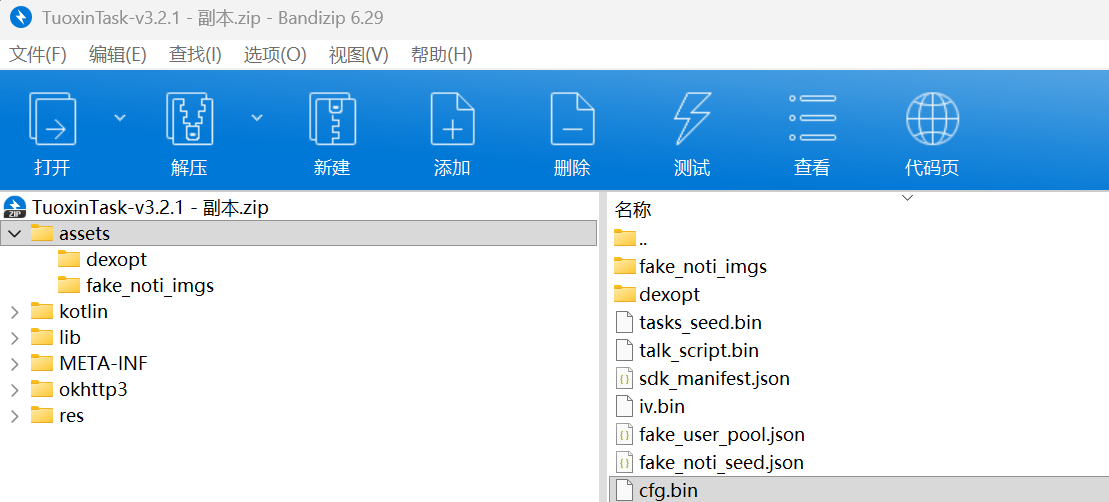Select dexopt folder in the tree
Viewport: 1109px width, 502px height.
point(116,259)
